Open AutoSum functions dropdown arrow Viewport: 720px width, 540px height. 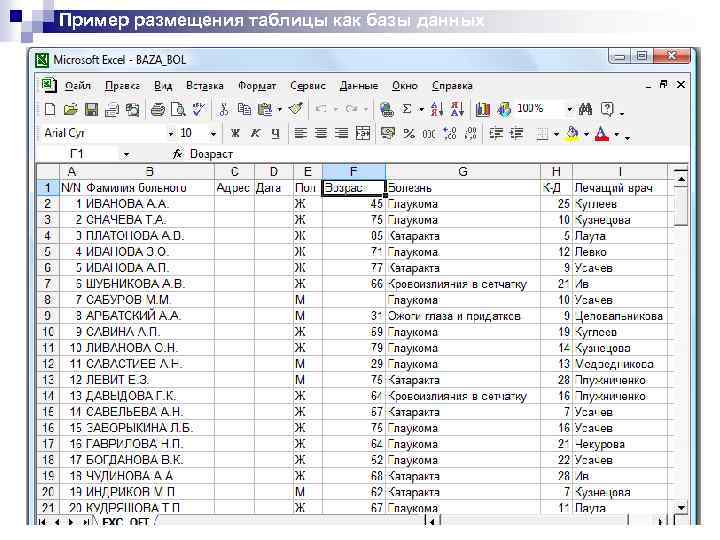coord(421,109)
